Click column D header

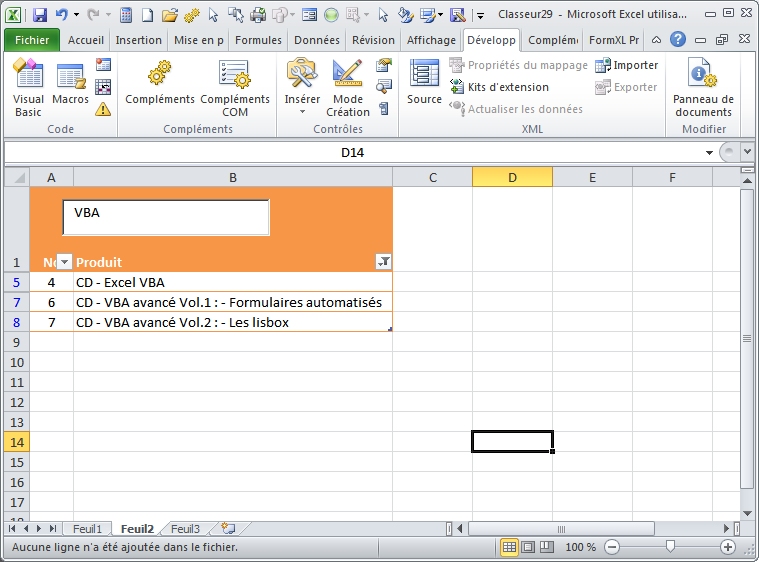[512, 177]
